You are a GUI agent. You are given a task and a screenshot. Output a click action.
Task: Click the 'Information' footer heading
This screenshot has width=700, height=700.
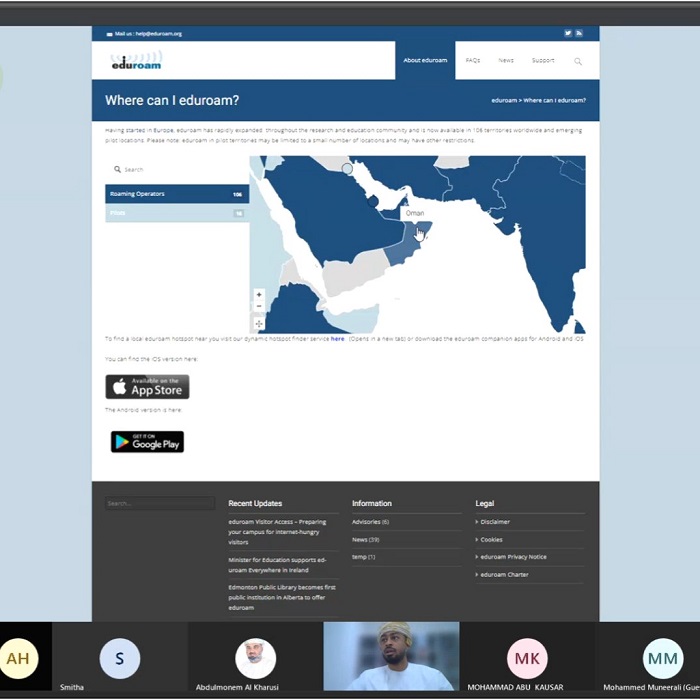(x=371, y=504)
